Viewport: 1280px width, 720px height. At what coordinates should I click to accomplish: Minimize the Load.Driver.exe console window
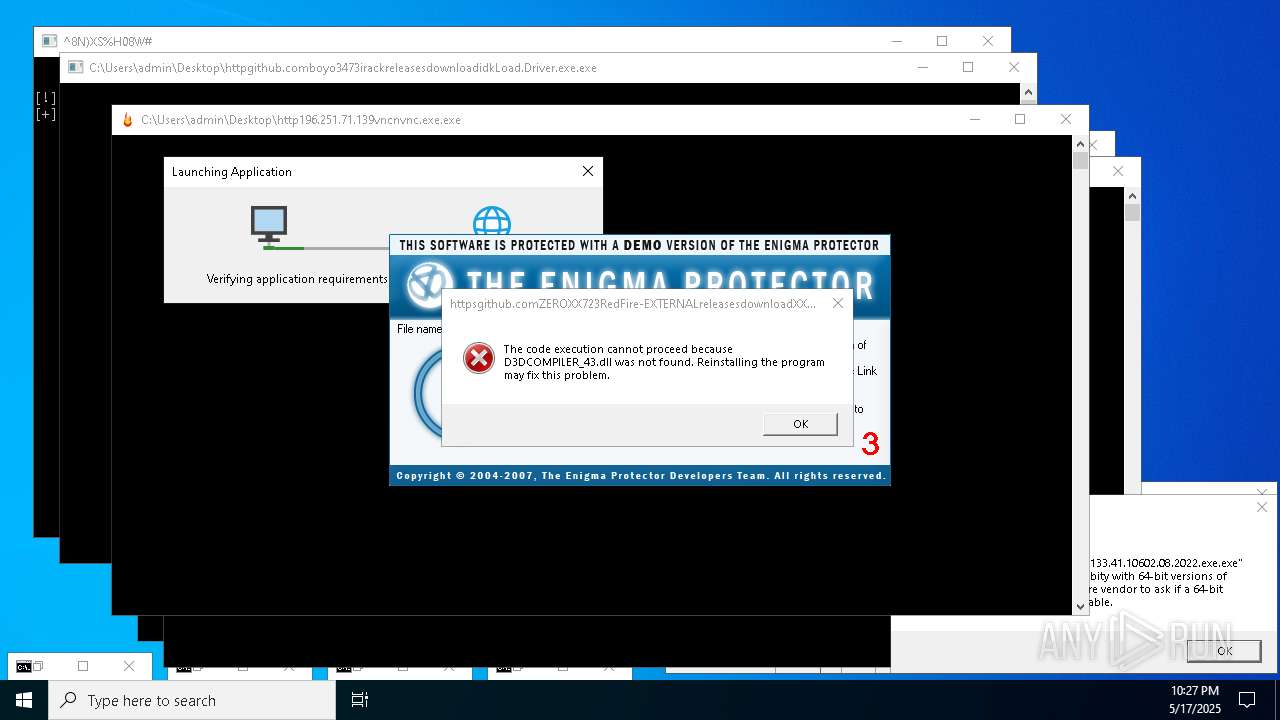point(922,67)
